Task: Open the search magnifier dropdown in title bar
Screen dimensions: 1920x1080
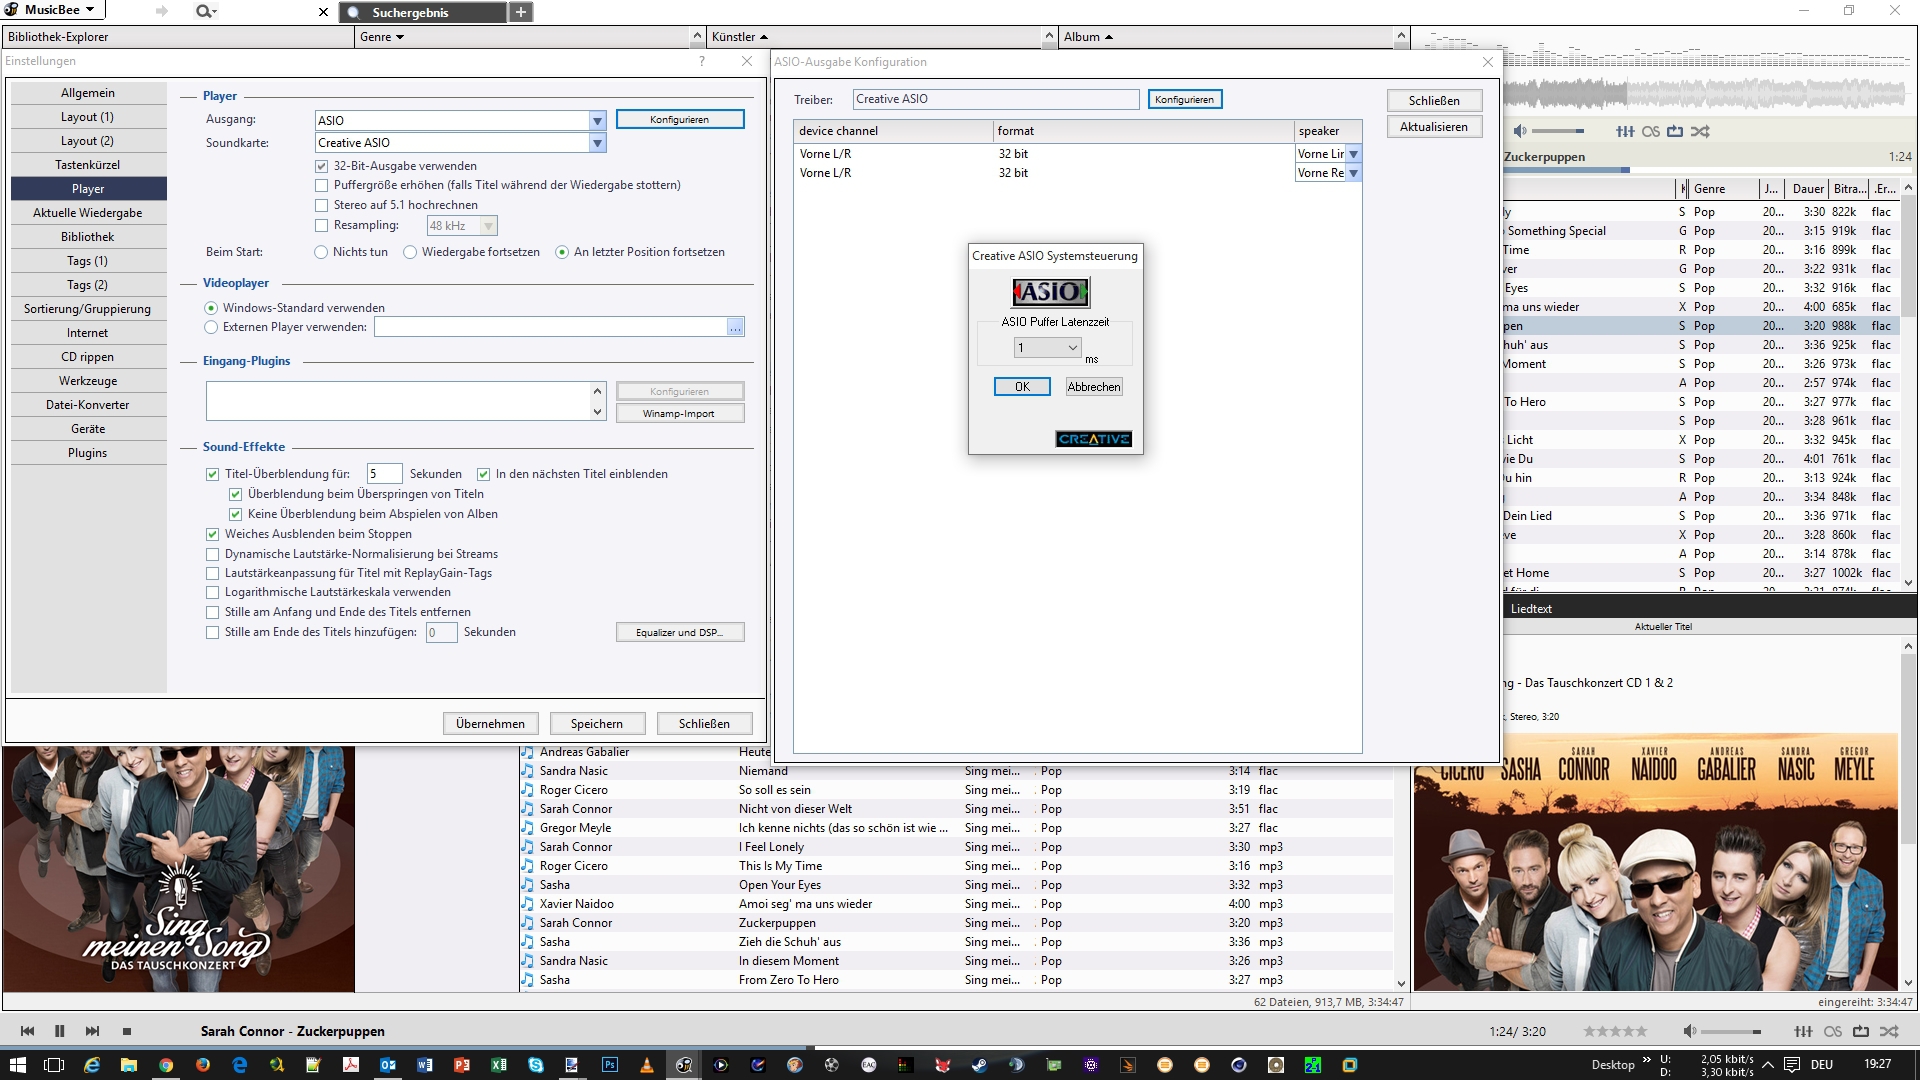Action: [x=206, y=12]
